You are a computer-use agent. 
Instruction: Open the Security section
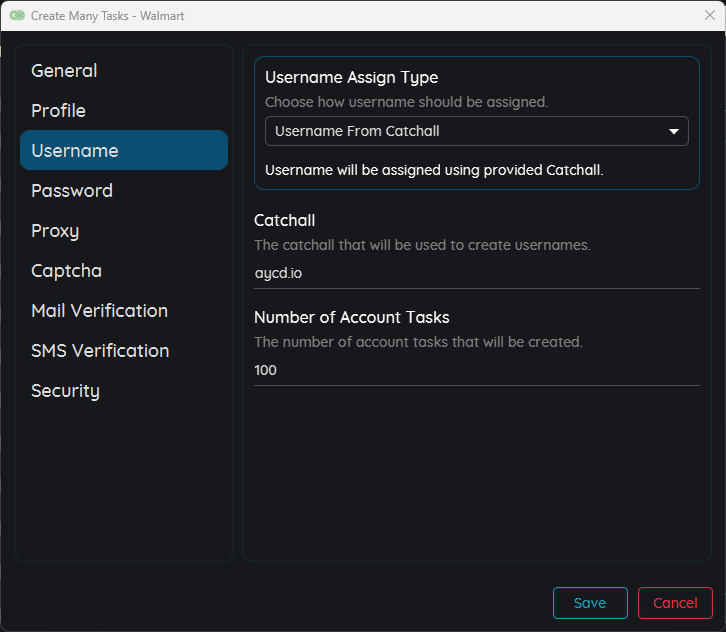pyautogui.click(x=65, y=391)
